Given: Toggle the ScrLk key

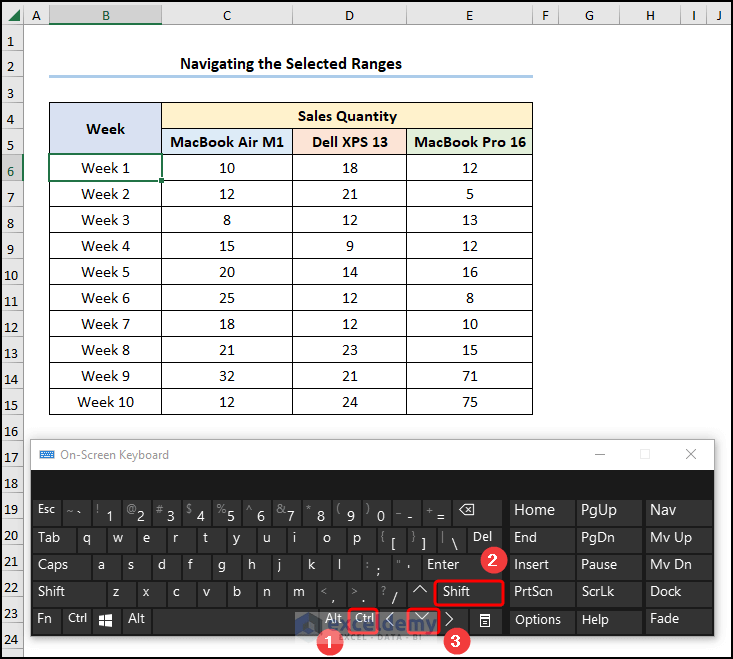Looking at the screenshot, I should pyautogui.click(x=608, y=592).
